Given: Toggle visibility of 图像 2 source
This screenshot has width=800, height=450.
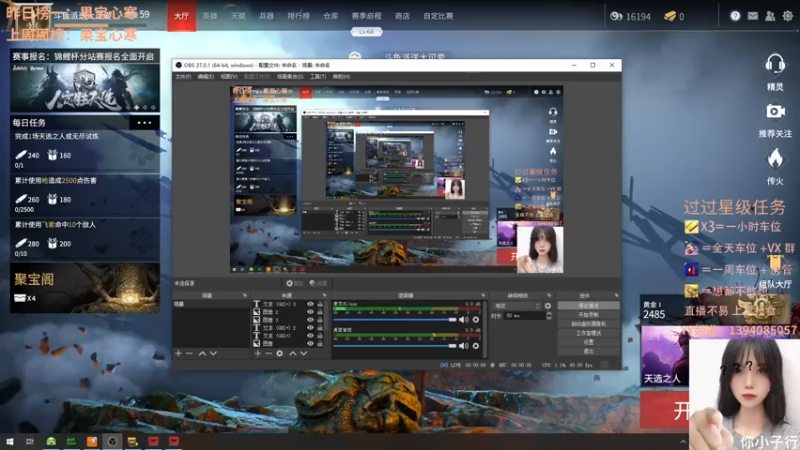Looking at the screenshot, I should coord(310,312).
